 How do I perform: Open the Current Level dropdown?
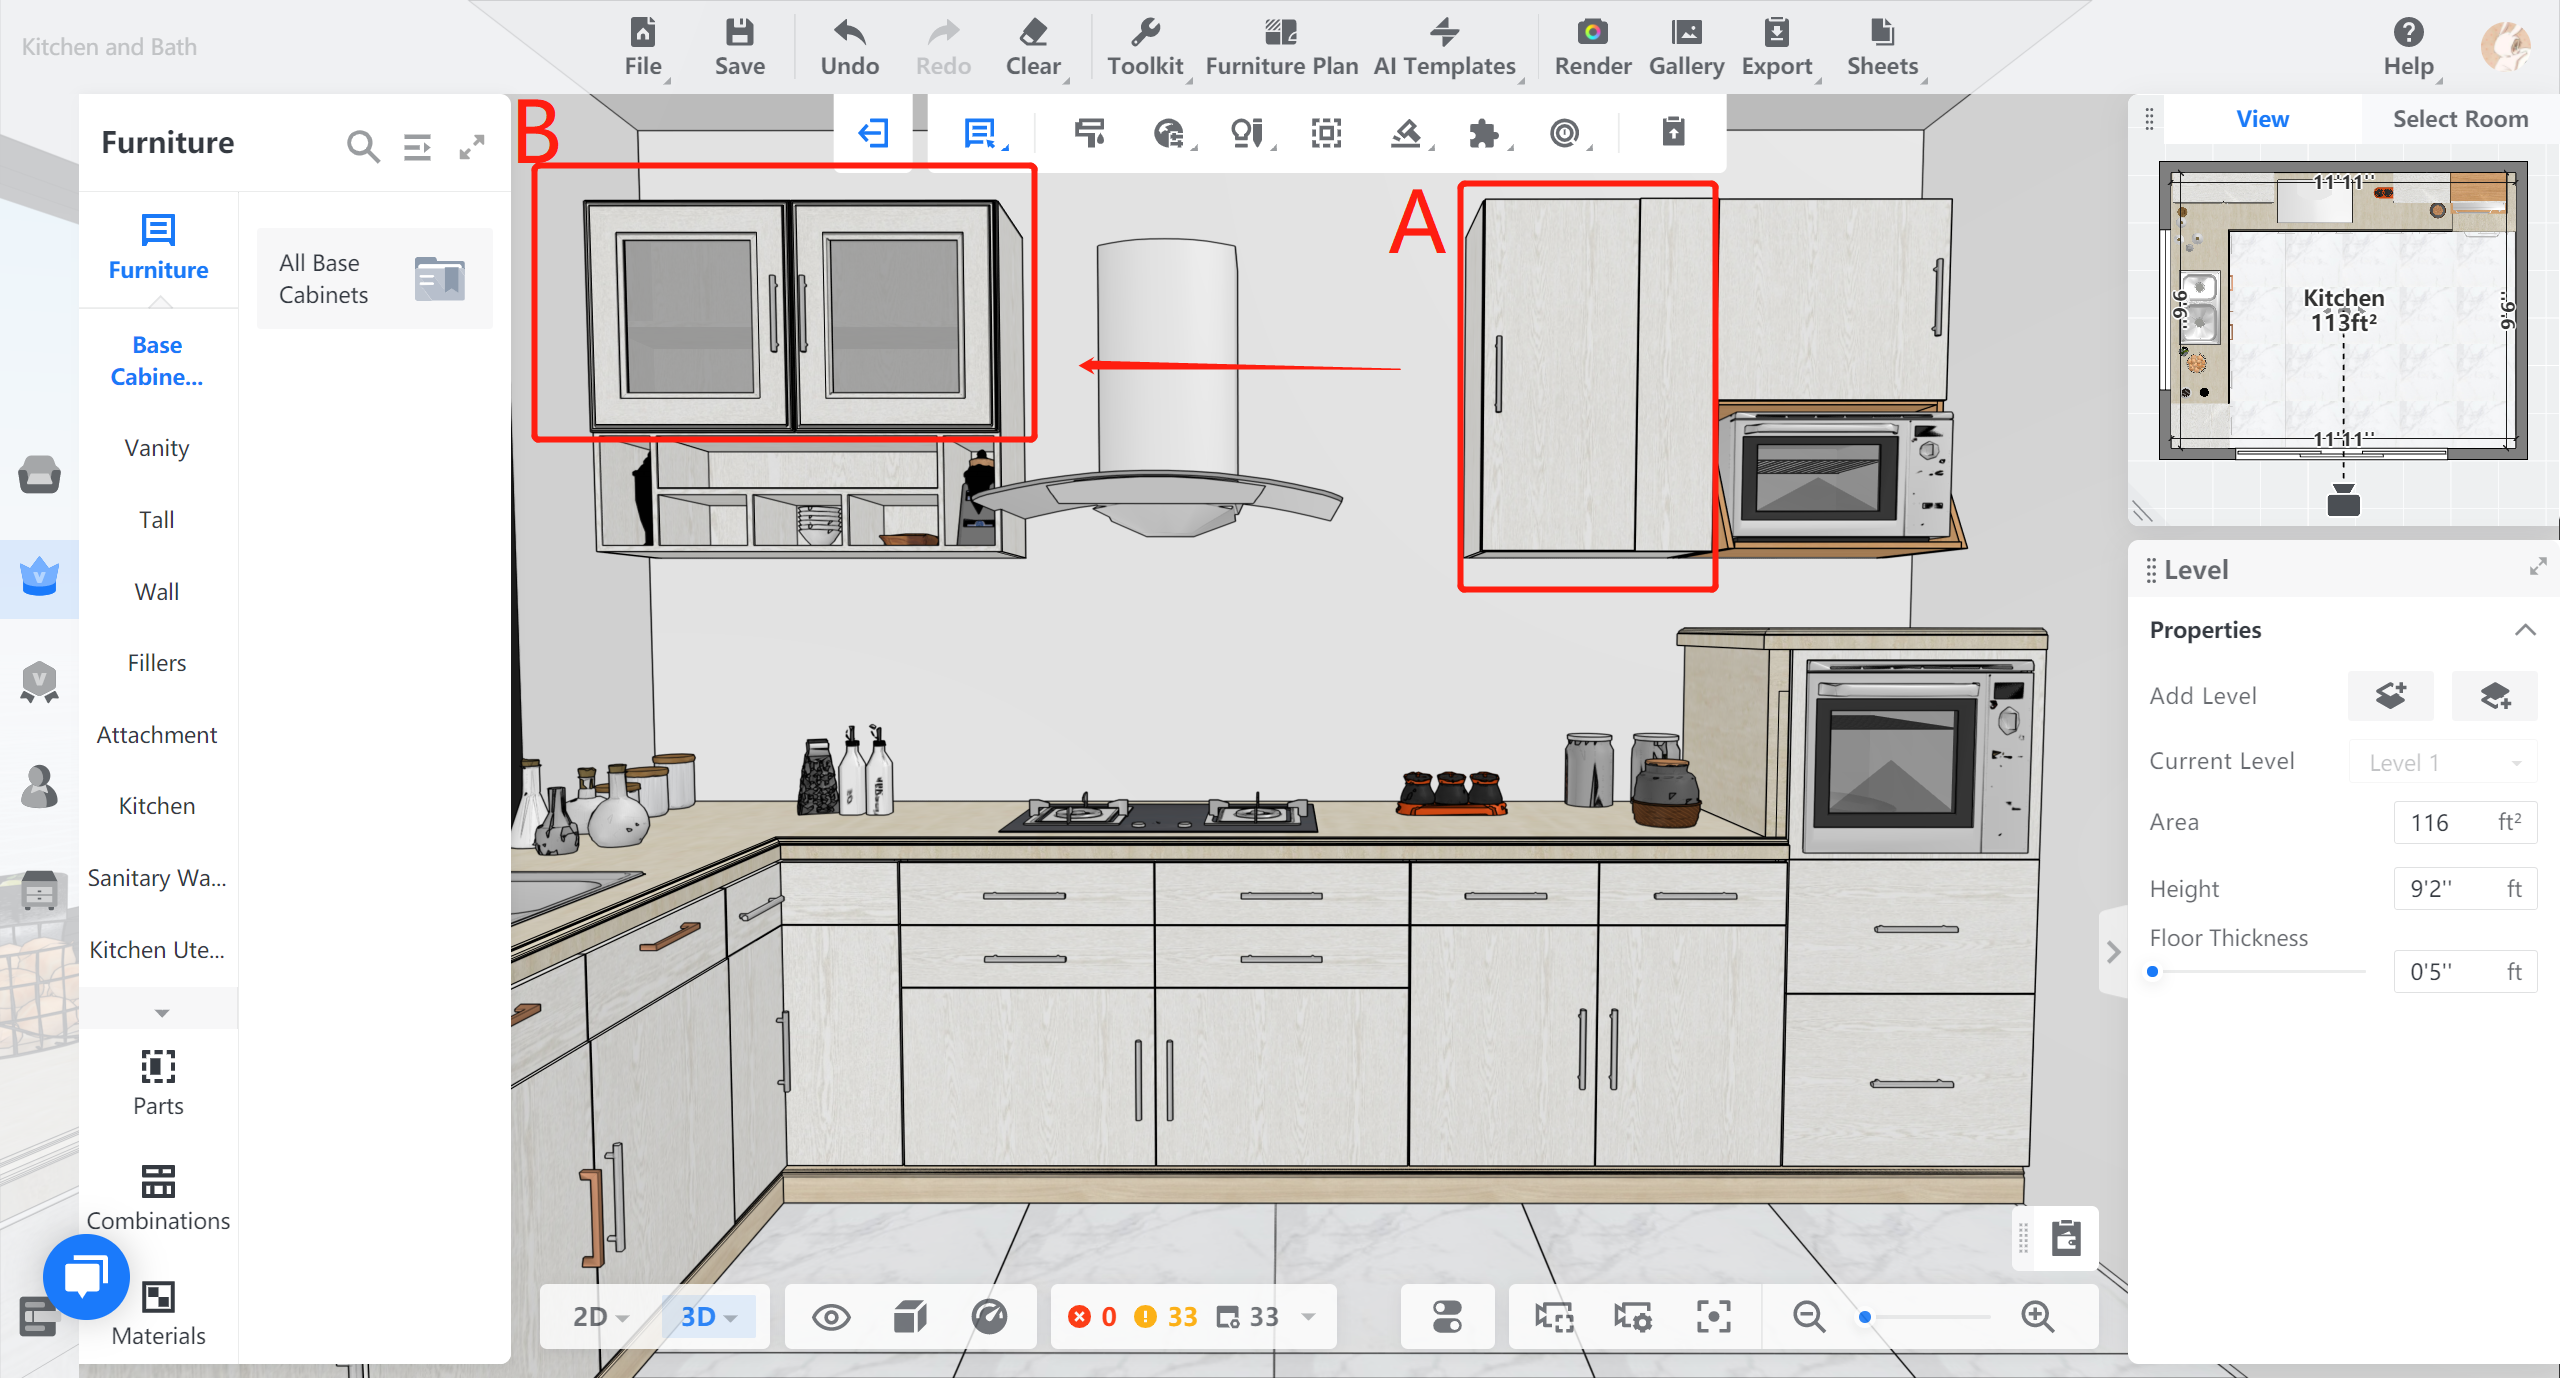[2442, 762]
